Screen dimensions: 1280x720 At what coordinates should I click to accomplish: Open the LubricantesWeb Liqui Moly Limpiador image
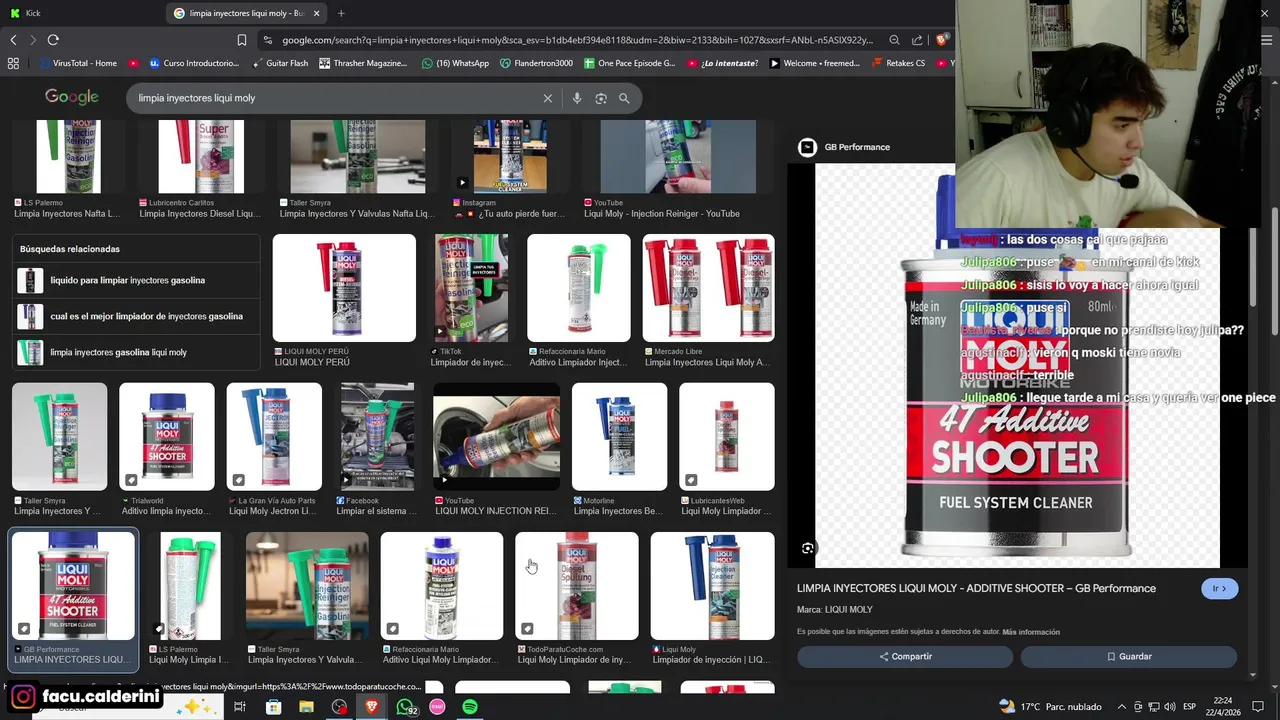click(727, 436)
